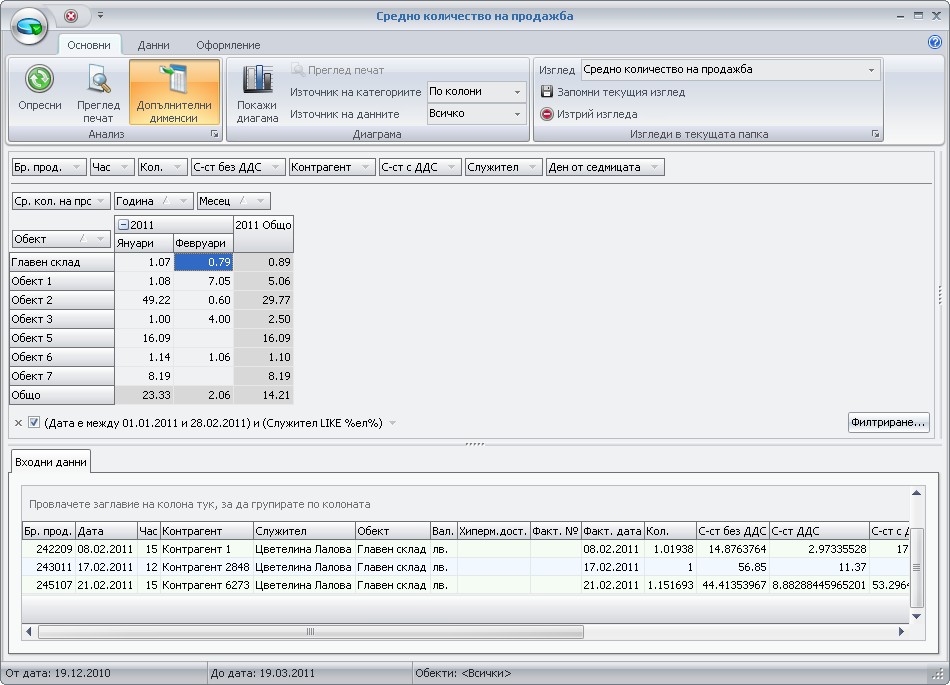950x685 pixels.
Task: Open the help icon
Action: [934, 42]
